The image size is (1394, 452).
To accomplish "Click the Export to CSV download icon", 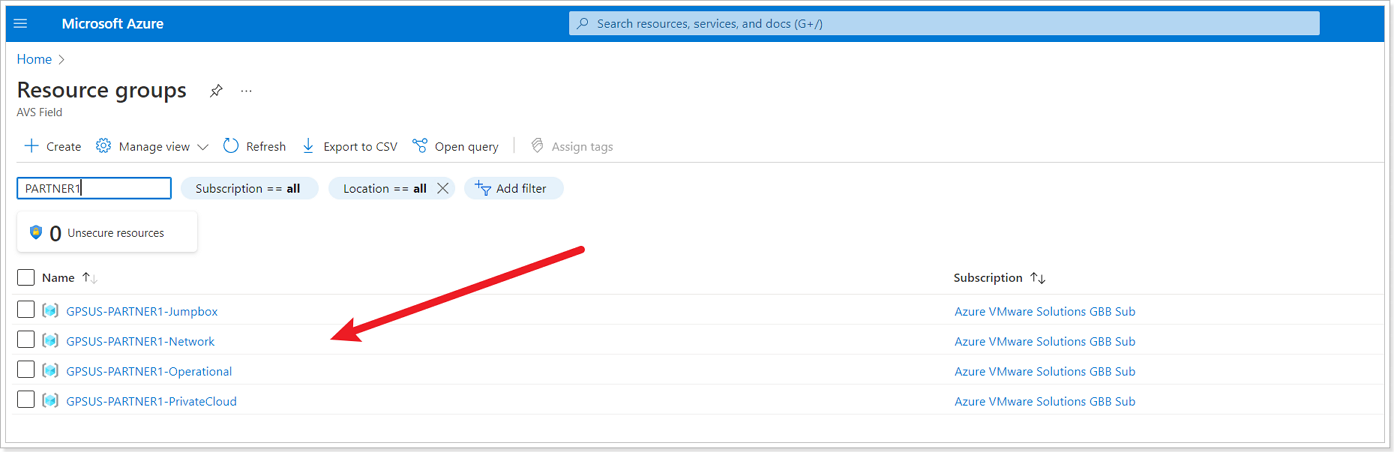I will pos(308,146).
